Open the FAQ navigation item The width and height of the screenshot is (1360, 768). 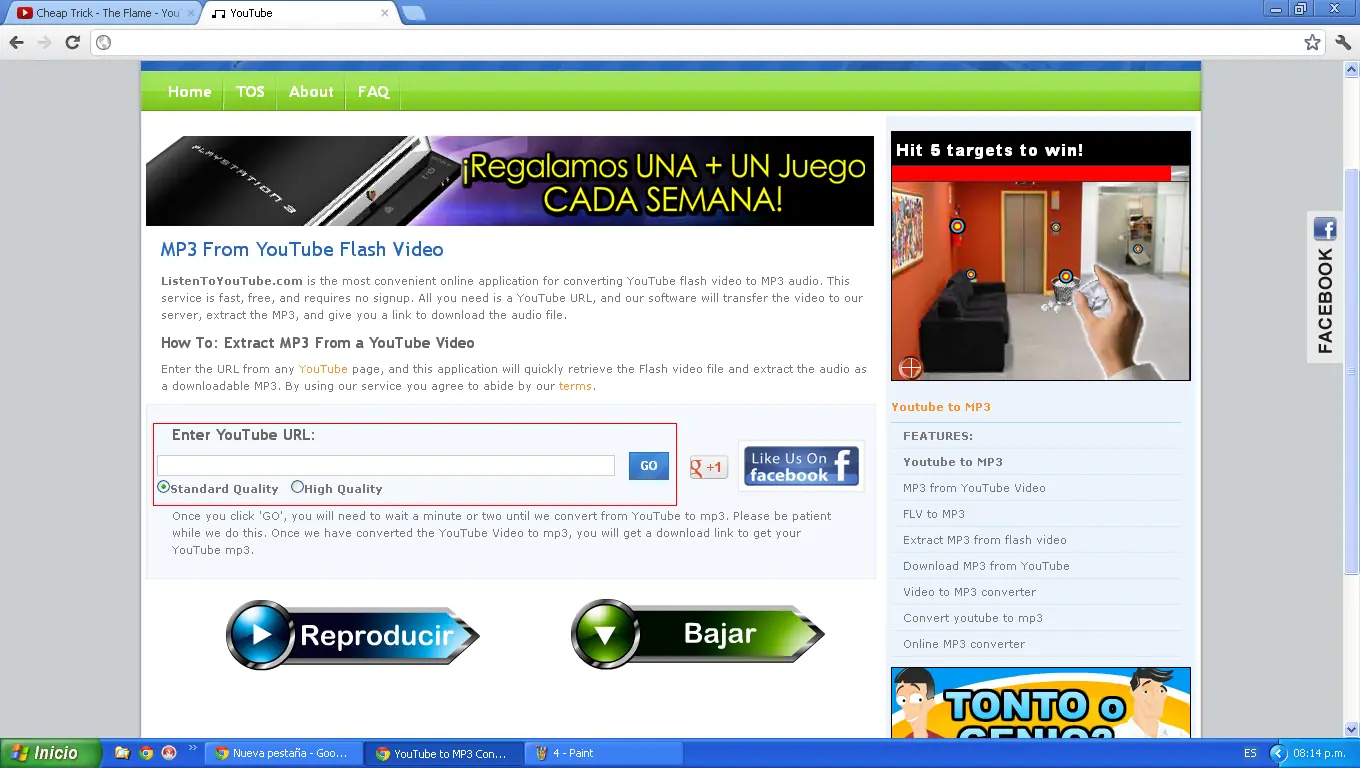click(x=373, y=92)
